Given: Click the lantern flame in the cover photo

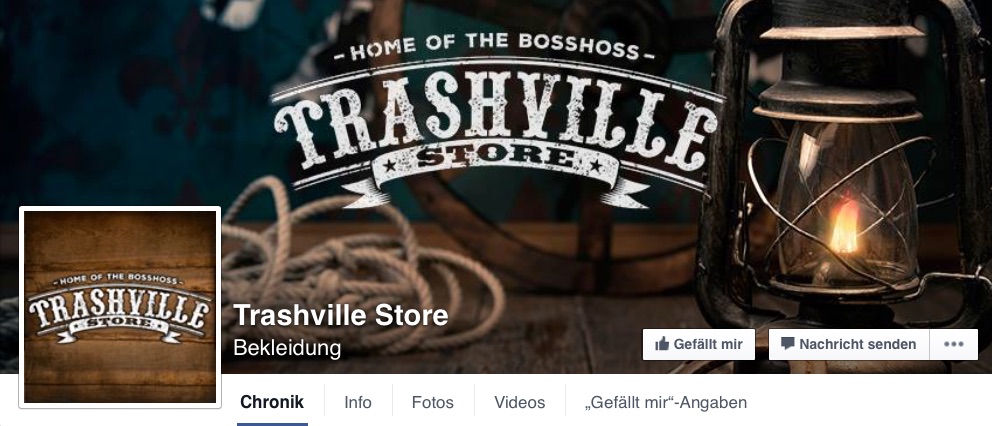Looking at the screenshot, I should tap(845, 227).
